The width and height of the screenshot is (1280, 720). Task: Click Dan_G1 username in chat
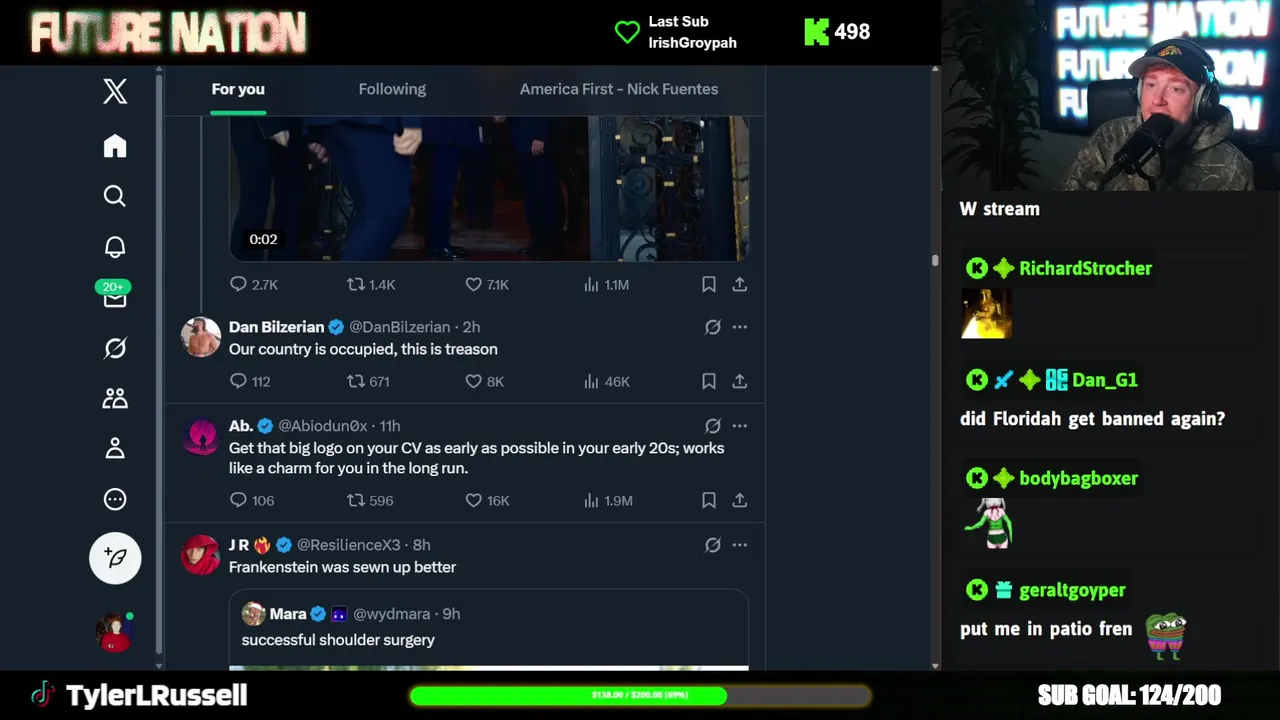[x=1104, y=380]
